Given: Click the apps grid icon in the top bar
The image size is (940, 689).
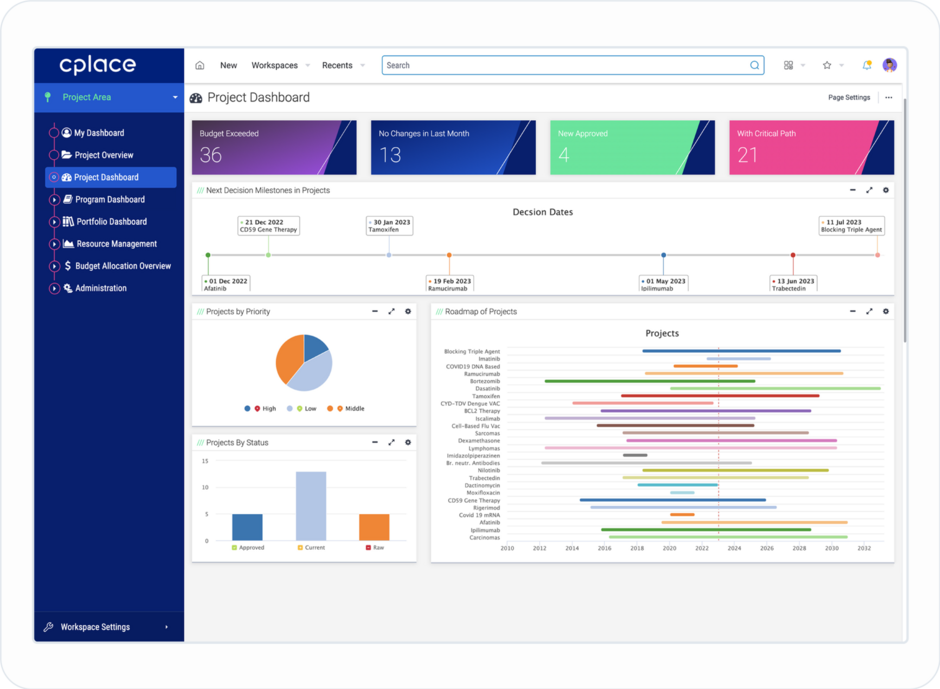Looking at the screenshot, I should click(788, 64).
